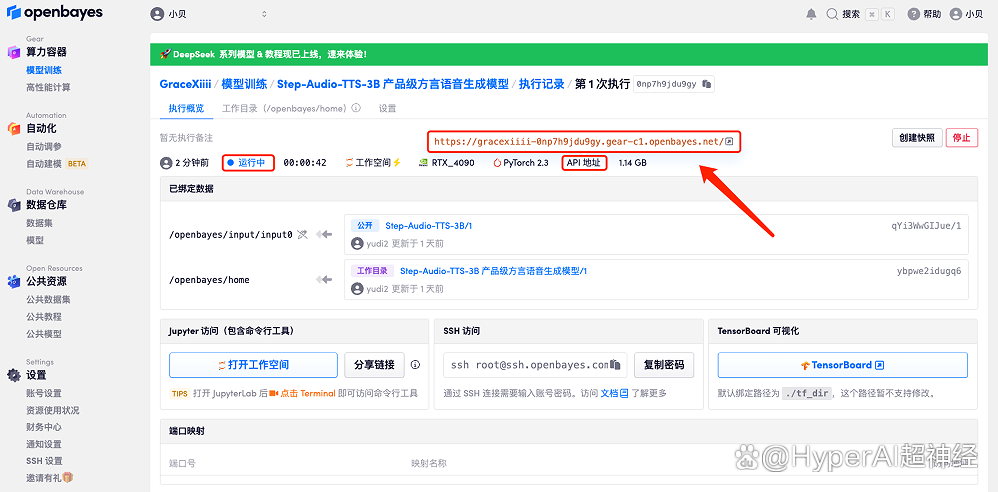This screenshot has height=492, width=998.
Task: Open 自动建模 BETA in the sidebar
Action: pyautogui.click(x=57, y=164)
